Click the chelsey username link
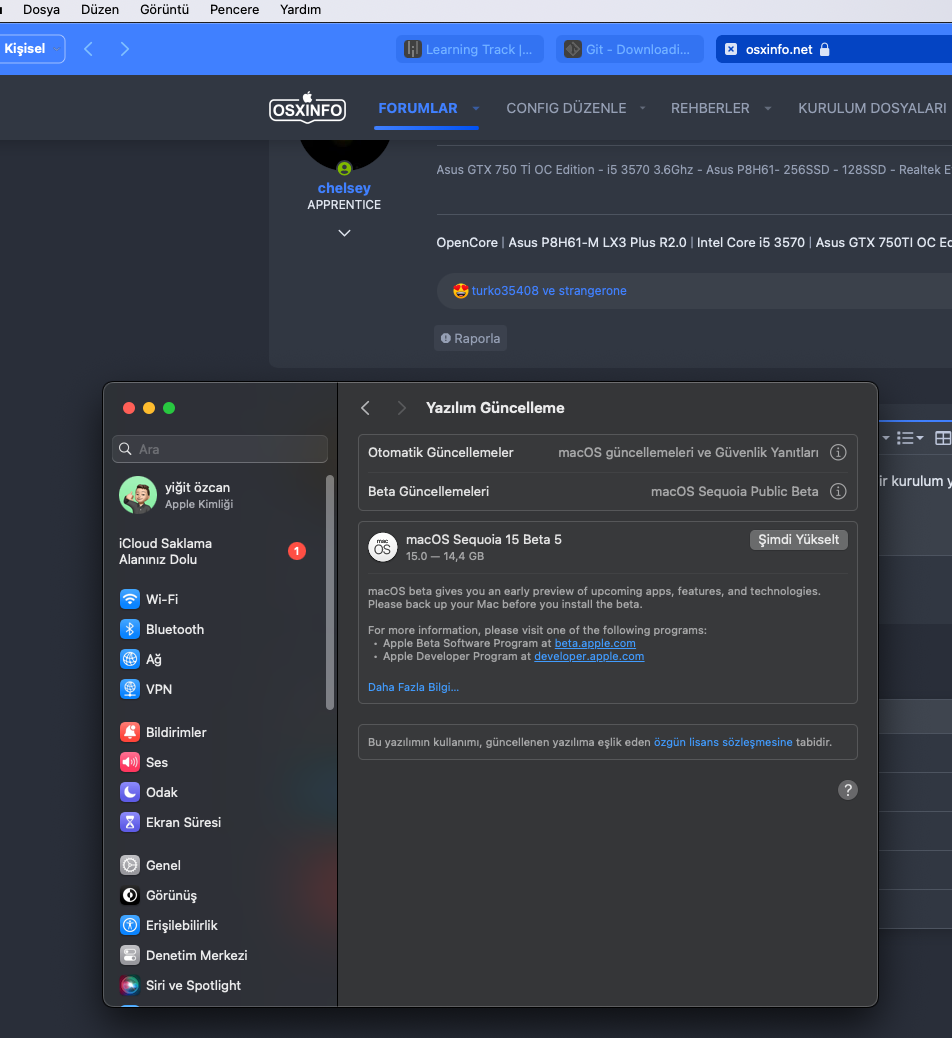Screen dimensions: 952x1038 [x=344, y=188]
